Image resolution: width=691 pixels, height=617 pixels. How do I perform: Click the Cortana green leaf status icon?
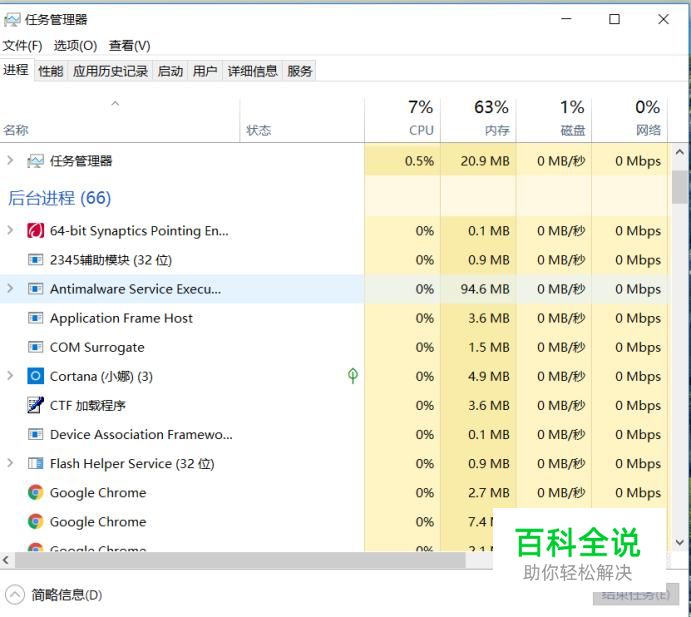pos(353,375)
